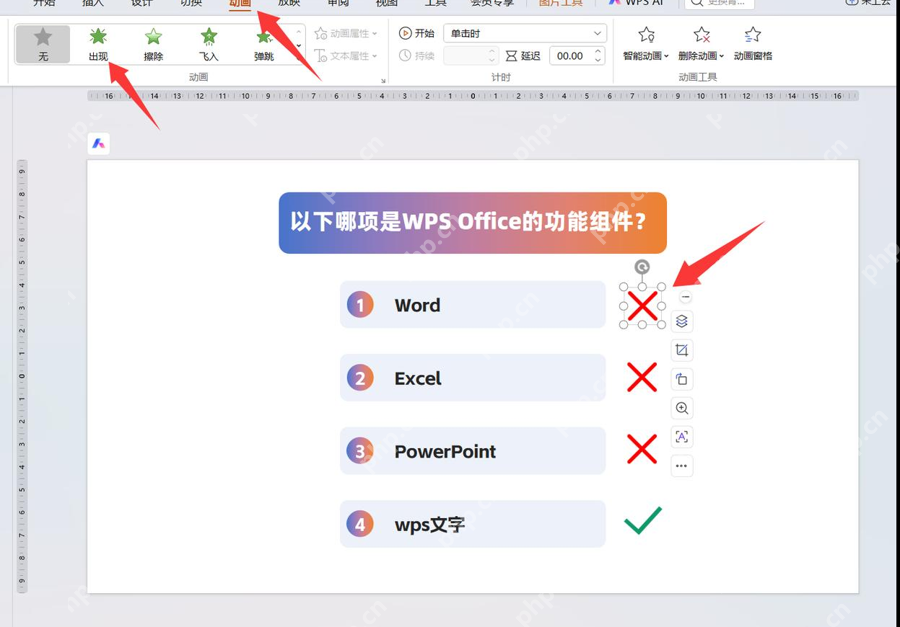900x627 pixels.
Task: Click the 延迟 delay field showing 00.00
Action: (x=571, y=56)
